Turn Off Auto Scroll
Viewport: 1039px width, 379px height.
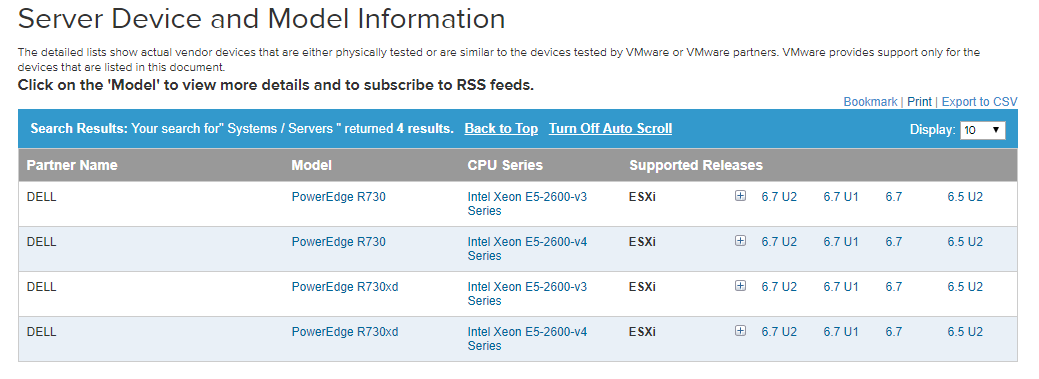610,129
